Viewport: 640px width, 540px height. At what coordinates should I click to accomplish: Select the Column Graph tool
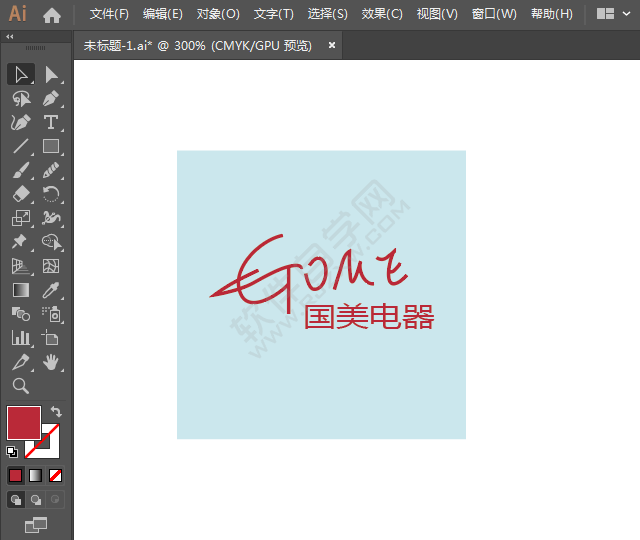[x=21, y=338]
